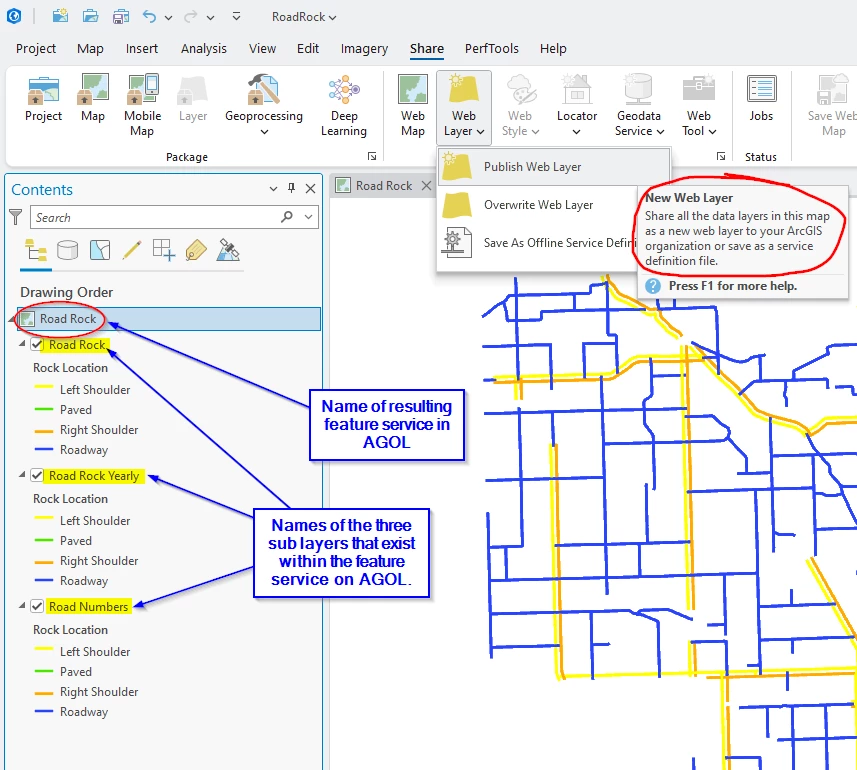The image size is (857, 770).
Task: Open the Contents search options dropdown
Action: coord(309,217)
